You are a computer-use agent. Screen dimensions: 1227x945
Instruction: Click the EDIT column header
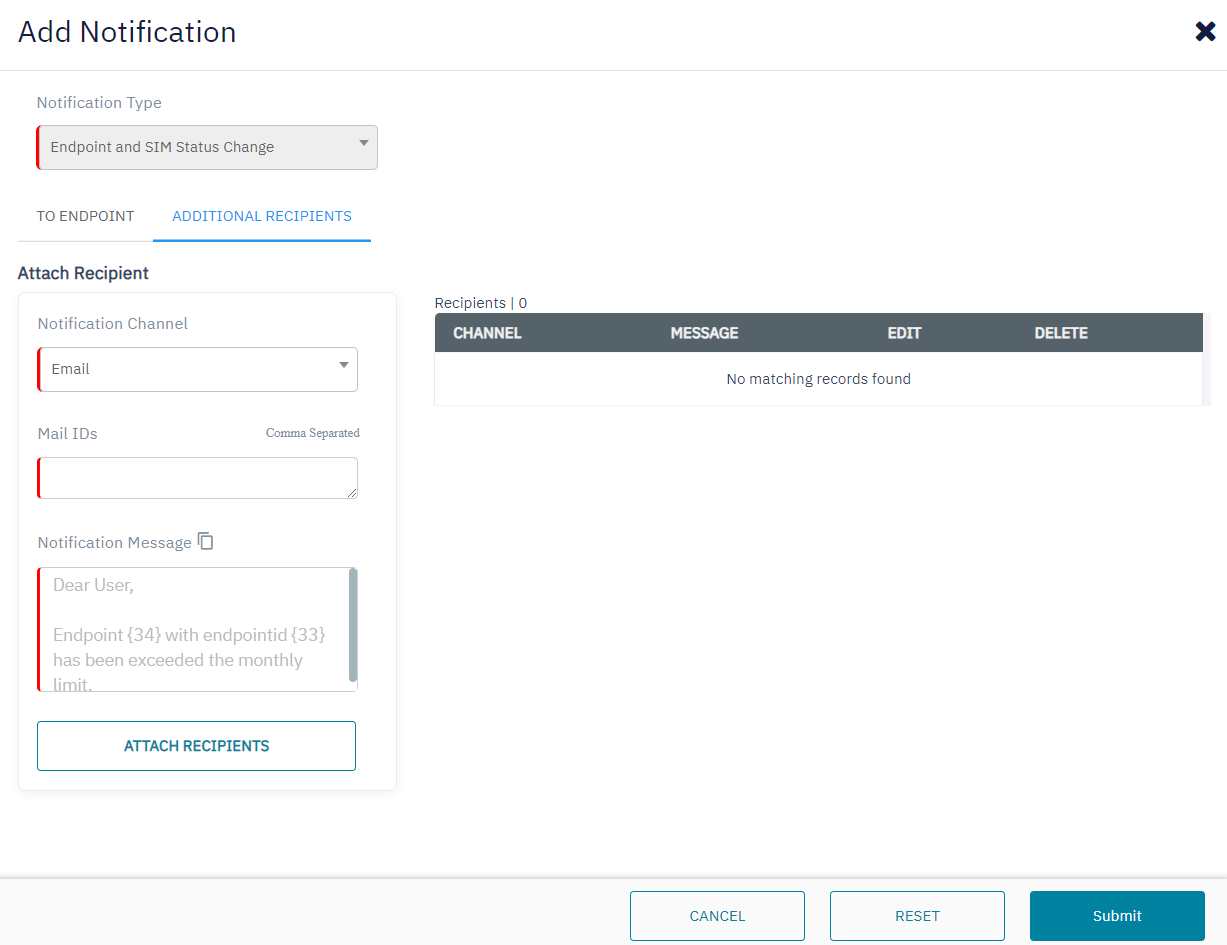tap(904, 333)
